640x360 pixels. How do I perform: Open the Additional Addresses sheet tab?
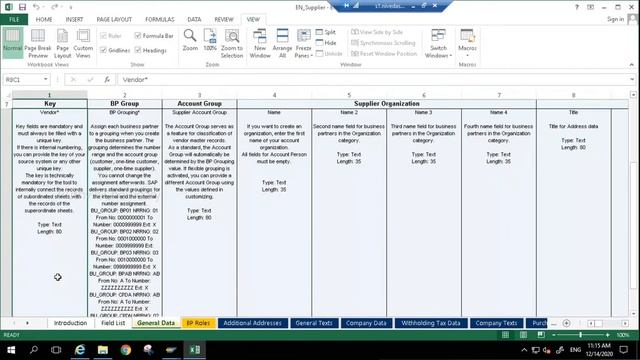click(x=253, y=323)
